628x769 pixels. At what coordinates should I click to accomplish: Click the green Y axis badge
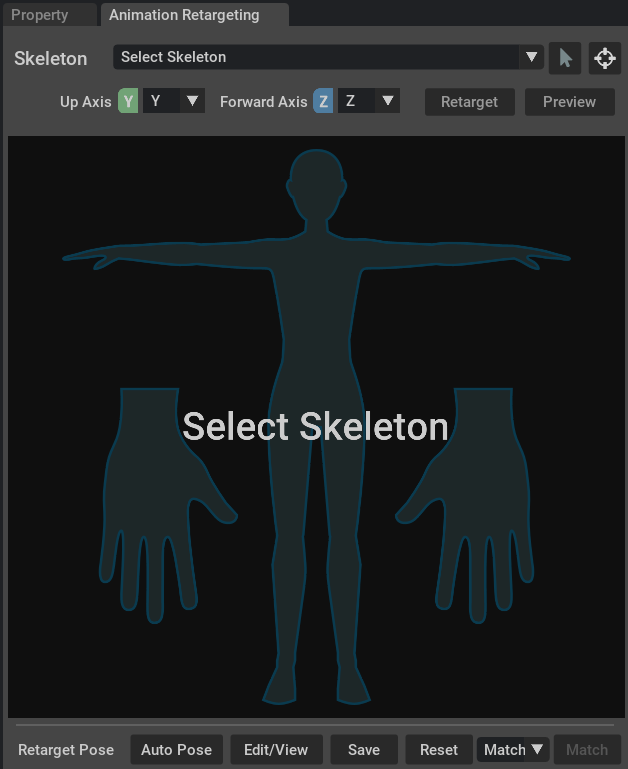click(128, 102)
